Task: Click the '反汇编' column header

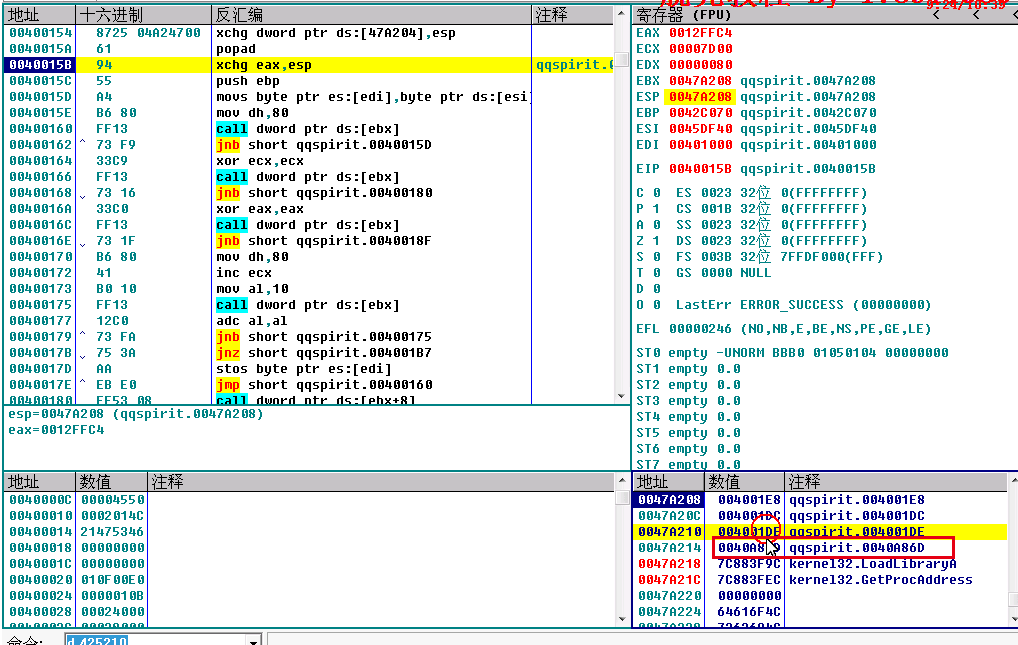Action: click(x=371, y=14)
